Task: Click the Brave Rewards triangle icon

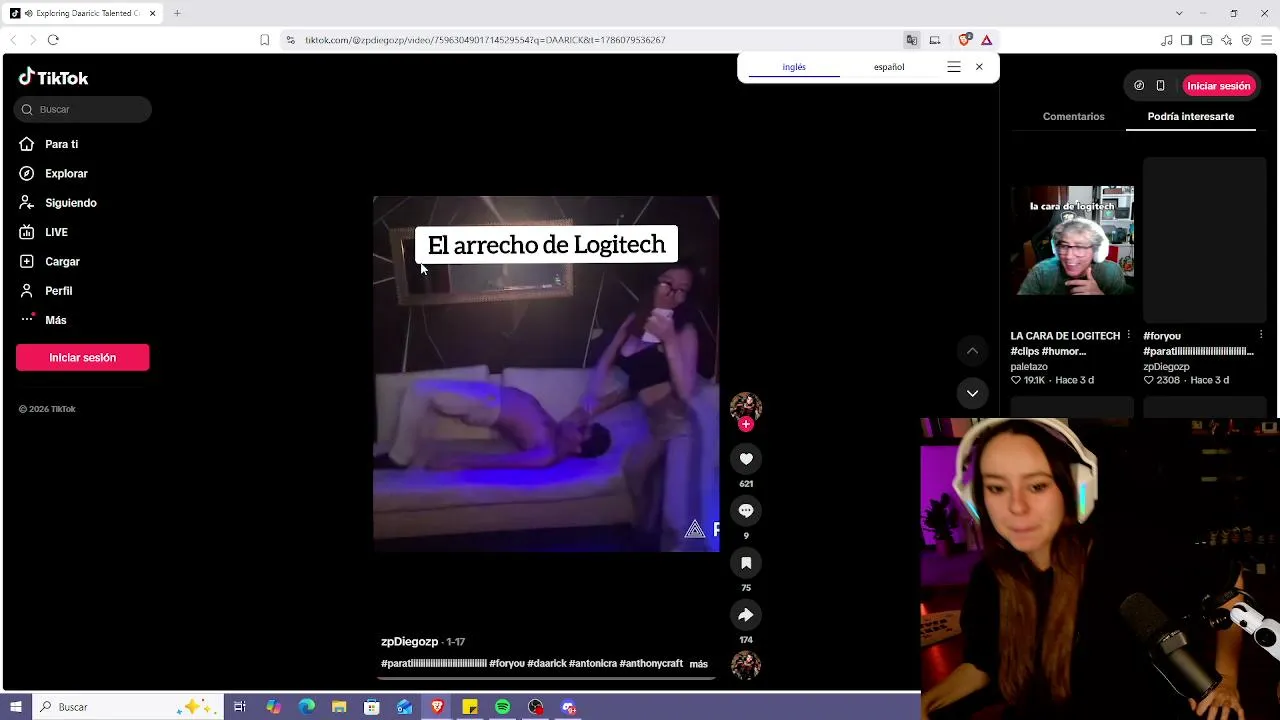Action: [x=986, y=40]
